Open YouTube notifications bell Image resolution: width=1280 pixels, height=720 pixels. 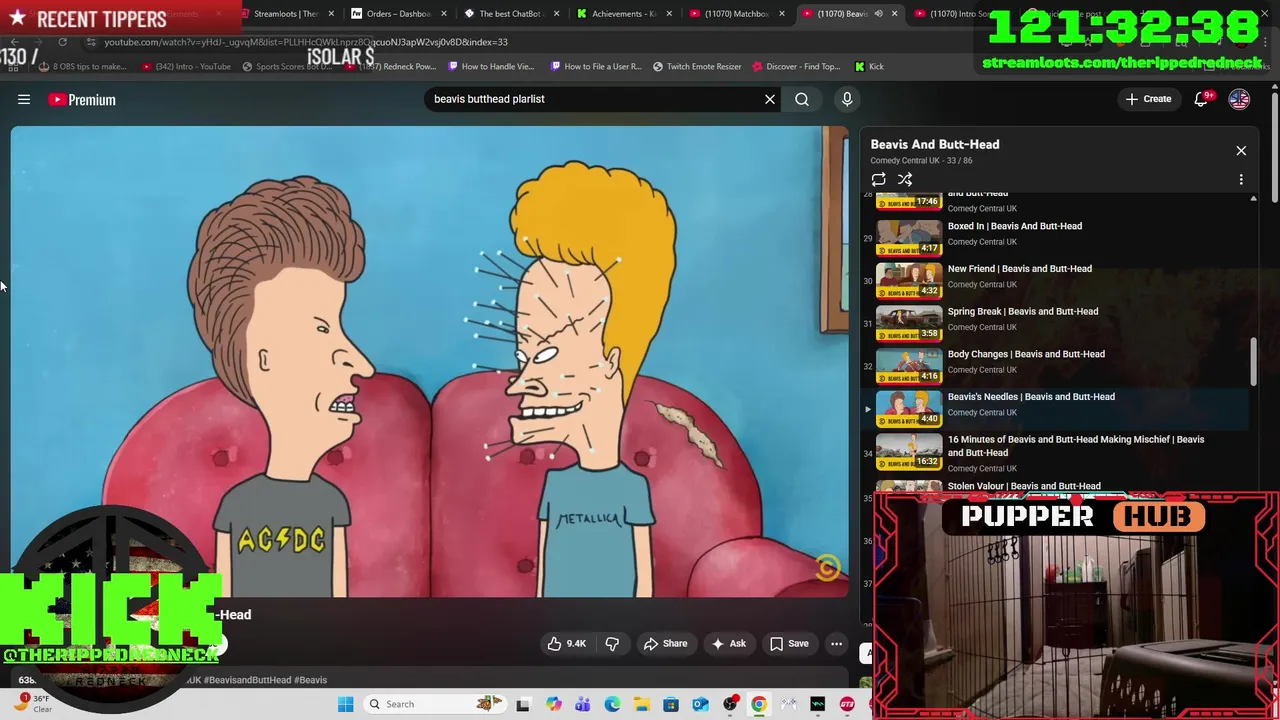click(x=1201, y=99)
